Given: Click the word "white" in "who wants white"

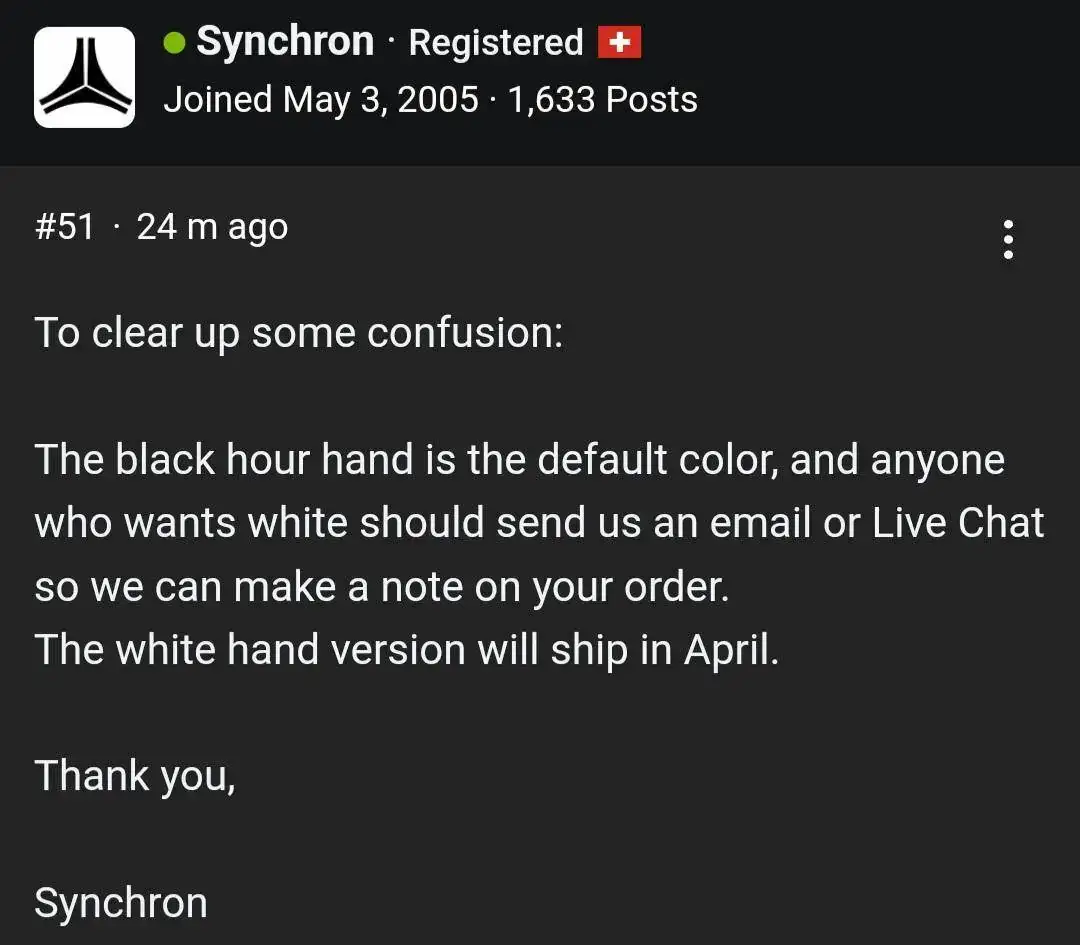Looking at the screenshot, I should coord(298,523).
